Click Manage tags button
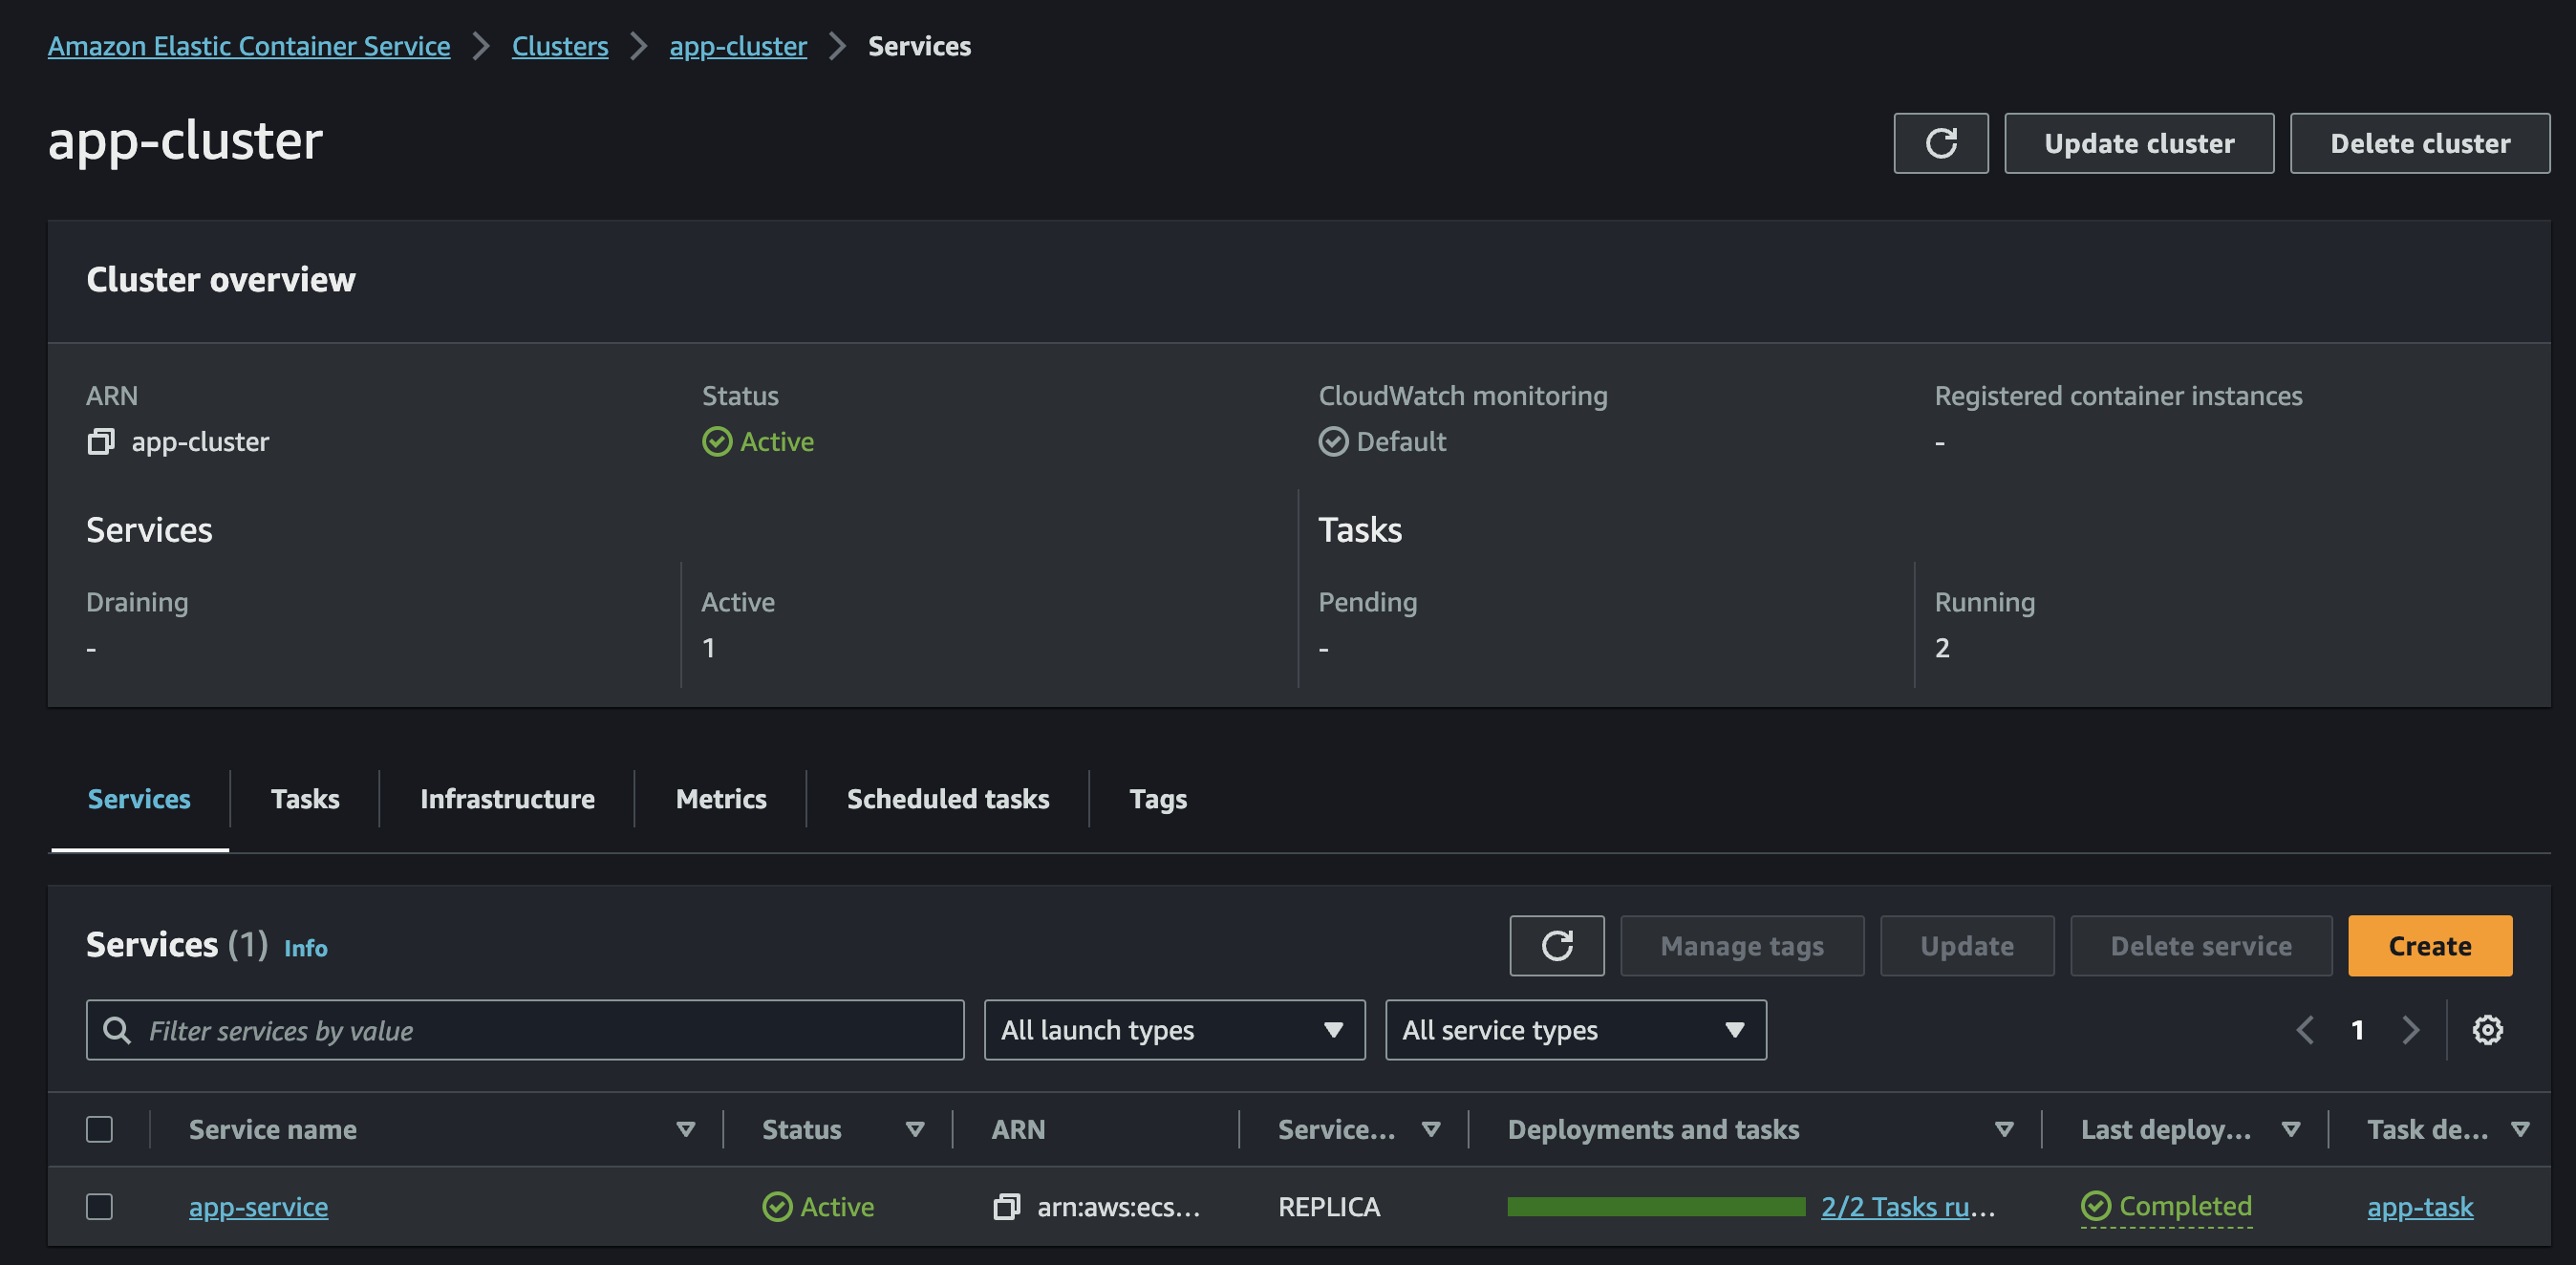 pyautogui.click(x=1742, y=945)
